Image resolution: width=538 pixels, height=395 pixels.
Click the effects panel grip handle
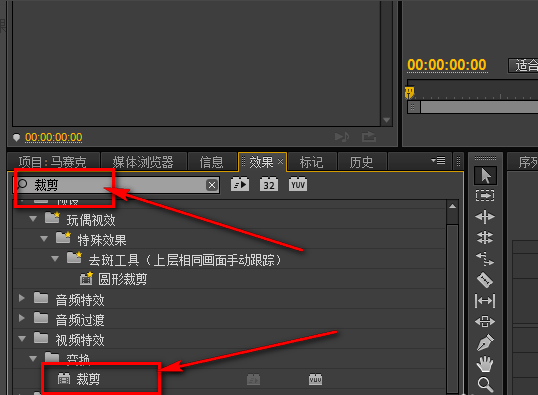pos(458,161)
